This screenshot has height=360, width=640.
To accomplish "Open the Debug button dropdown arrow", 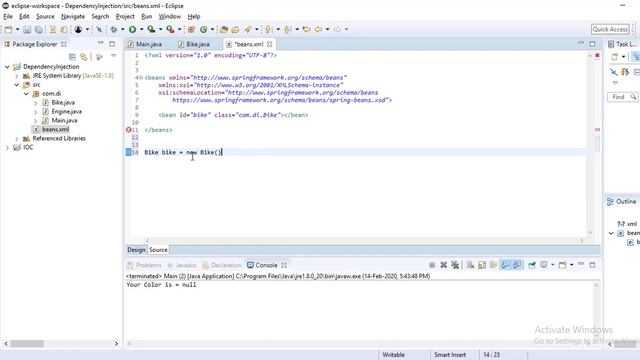I will (x=122, y=29).
